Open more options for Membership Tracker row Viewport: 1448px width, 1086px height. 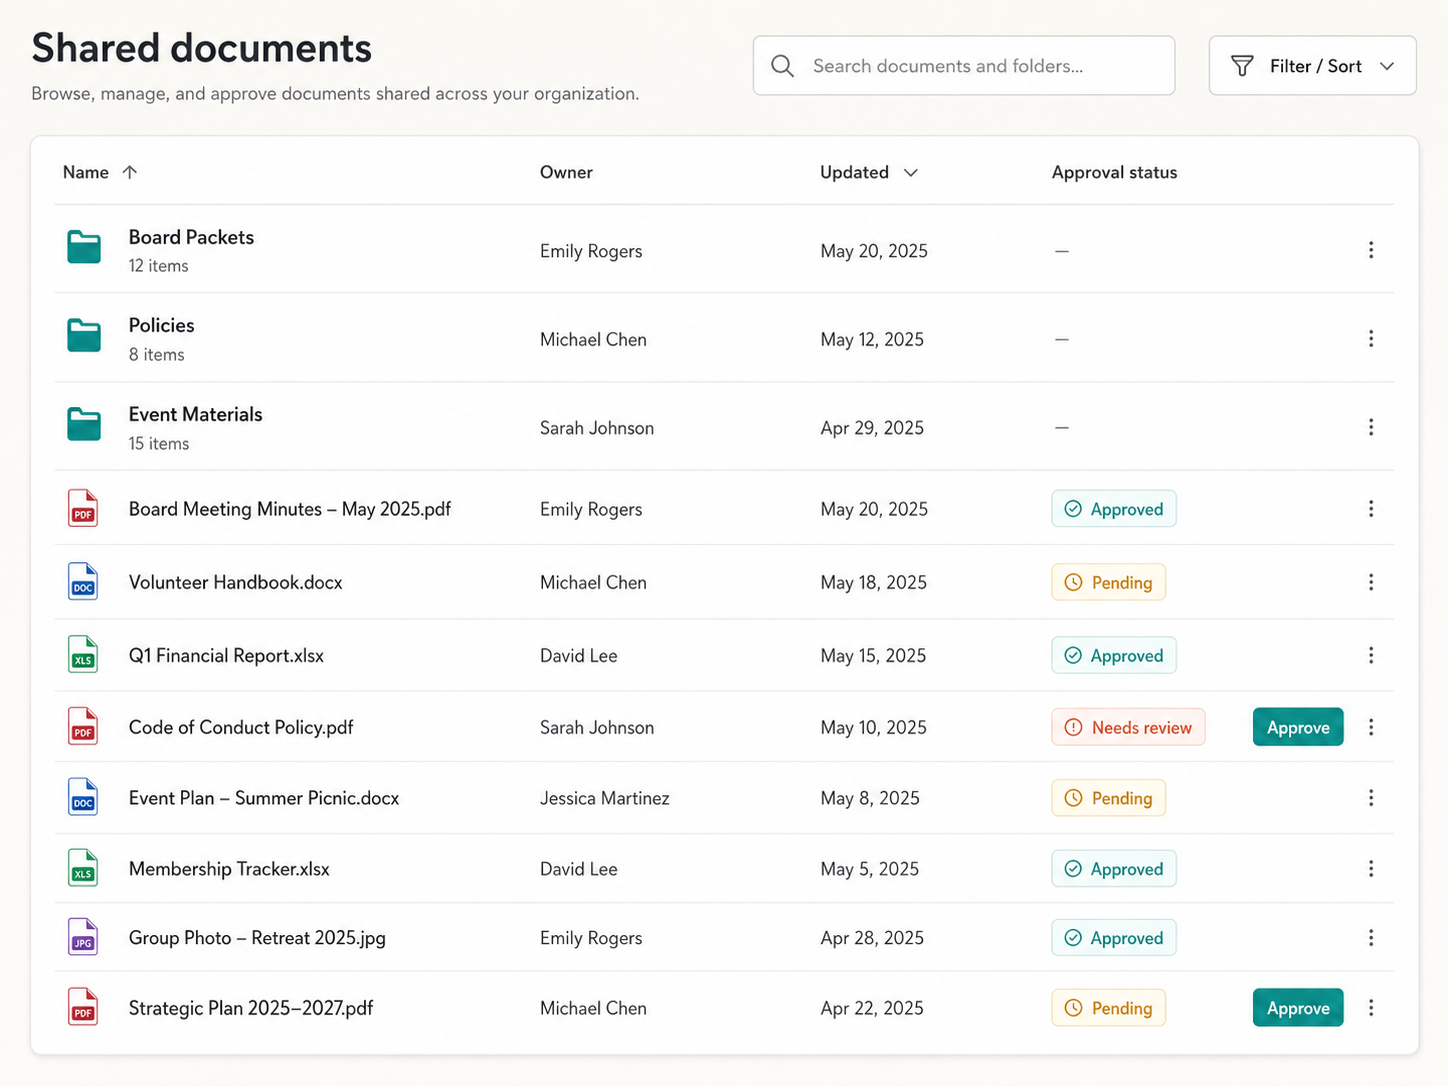1371,869
